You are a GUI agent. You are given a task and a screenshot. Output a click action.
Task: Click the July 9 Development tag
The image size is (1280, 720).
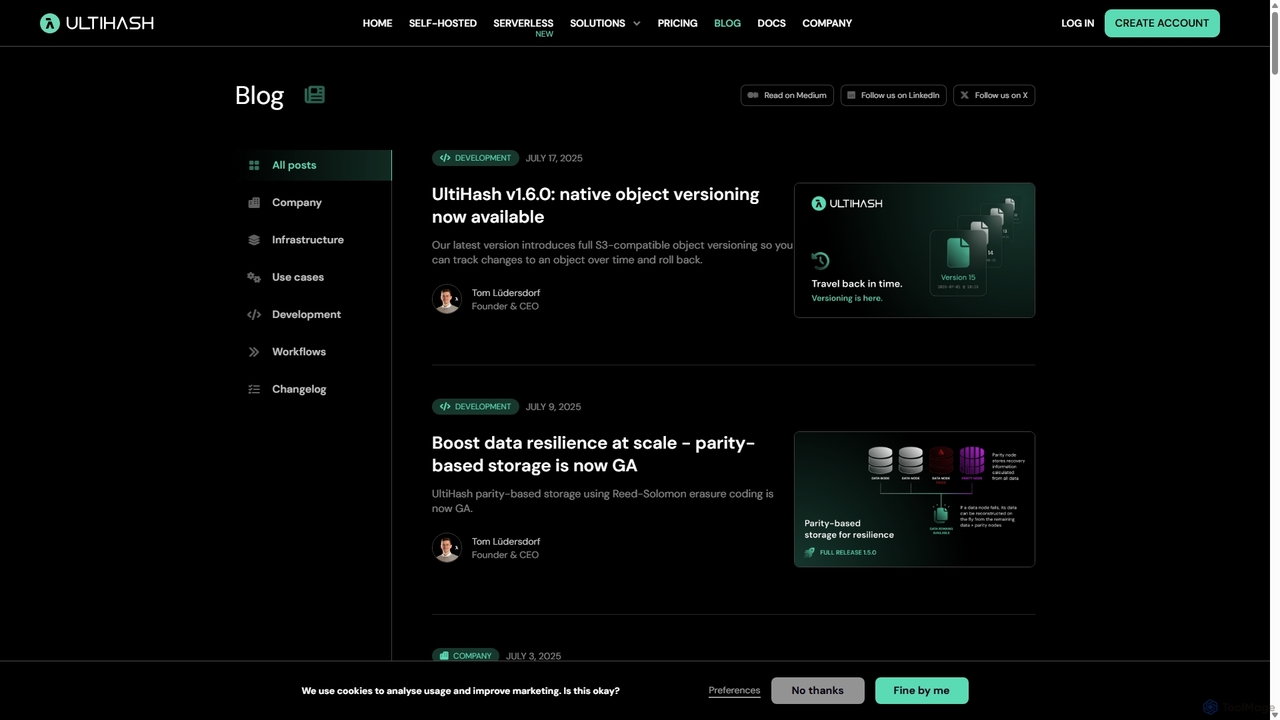pos(476,407)
